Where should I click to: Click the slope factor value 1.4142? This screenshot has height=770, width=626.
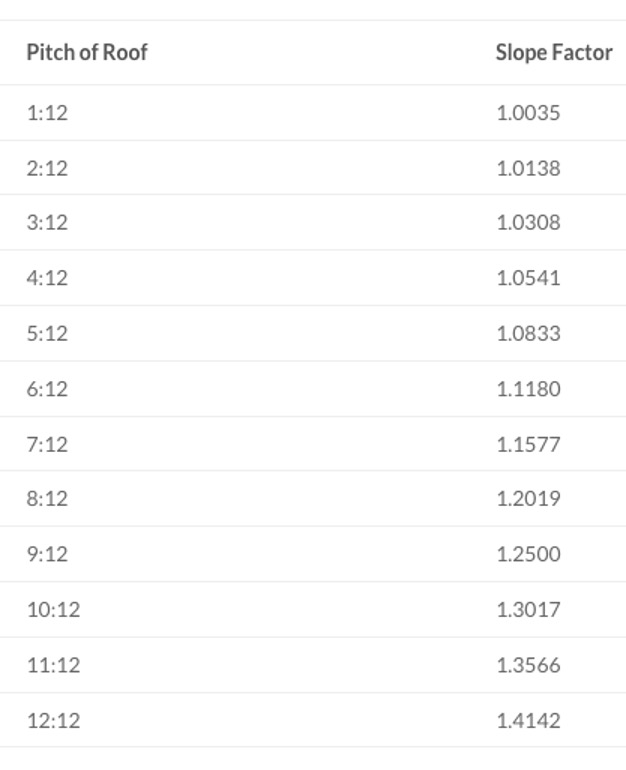[528, 720]
